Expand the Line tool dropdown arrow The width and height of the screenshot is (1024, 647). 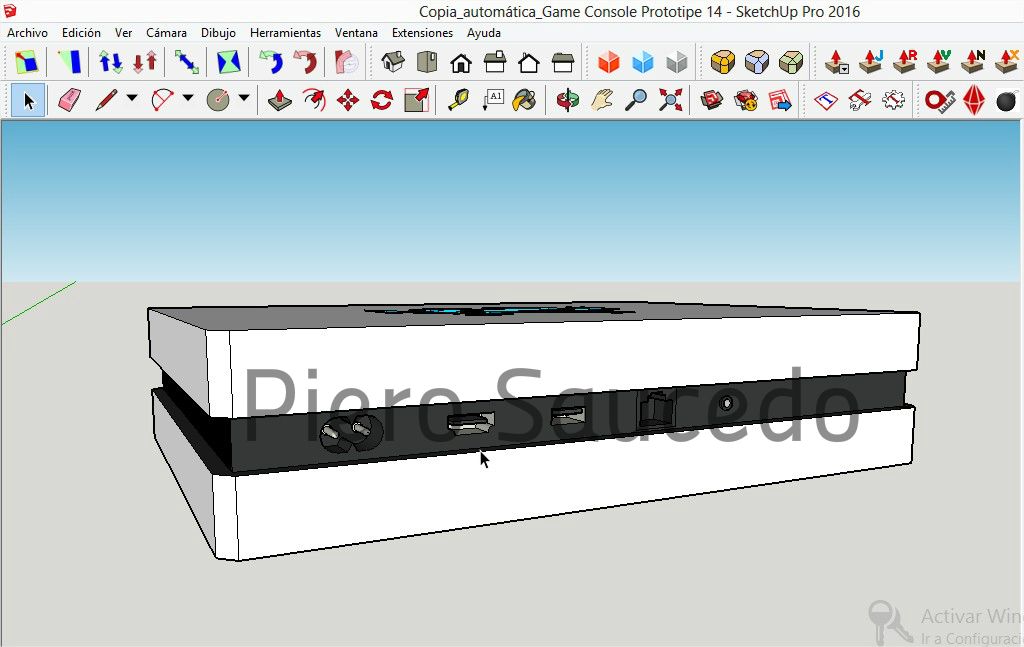(x=131, y=99)
